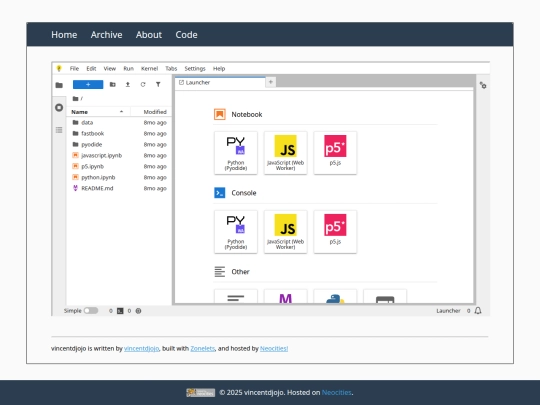The height and width of the screenshot is (405, 540).
Task: Follow the Neocities! link in article footer
Action: pyautogui.click(x=274, y=349)
